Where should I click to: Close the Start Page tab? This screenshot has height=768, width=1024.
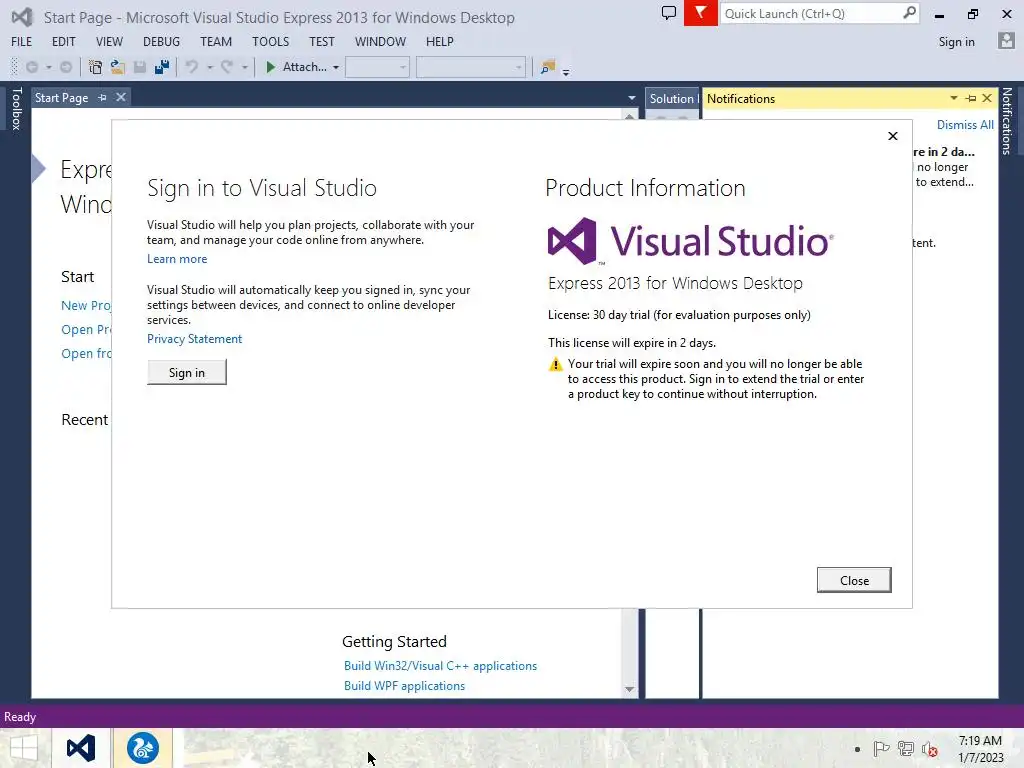(x=121, y=97)
